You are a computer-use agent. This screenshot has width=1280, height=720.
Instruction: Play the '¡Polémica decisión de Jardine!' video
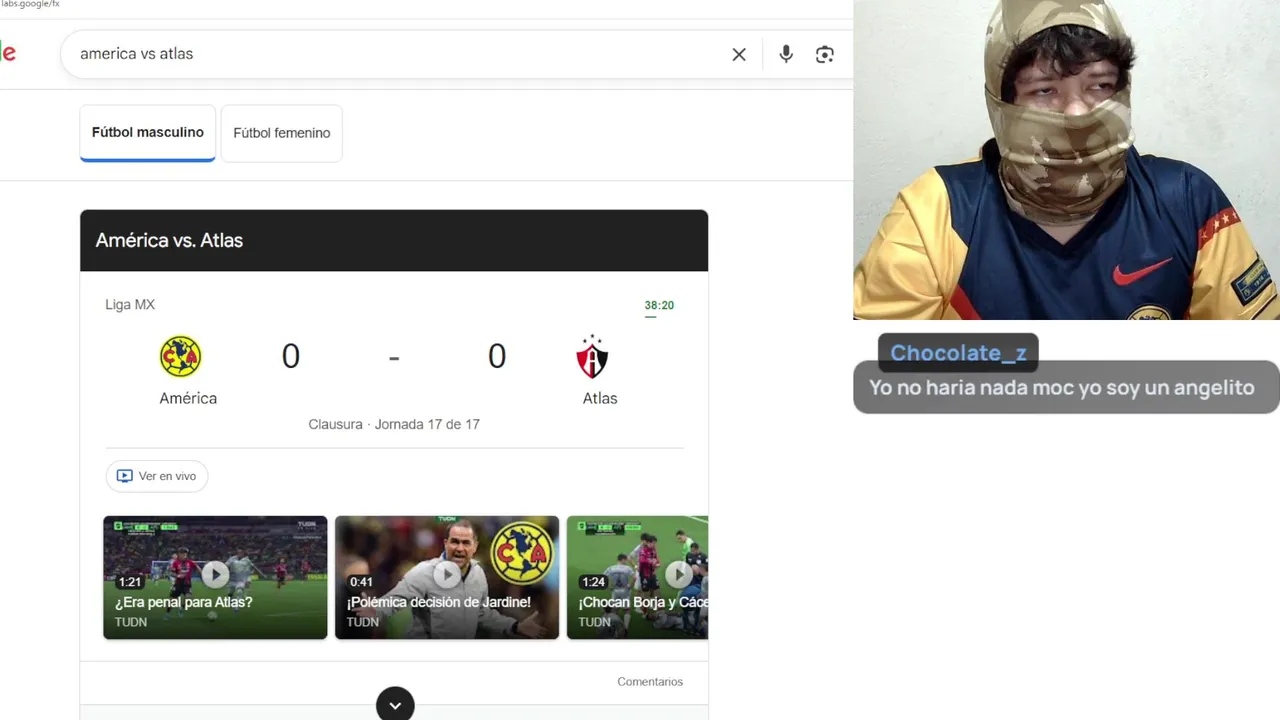[x=447, y=577]
